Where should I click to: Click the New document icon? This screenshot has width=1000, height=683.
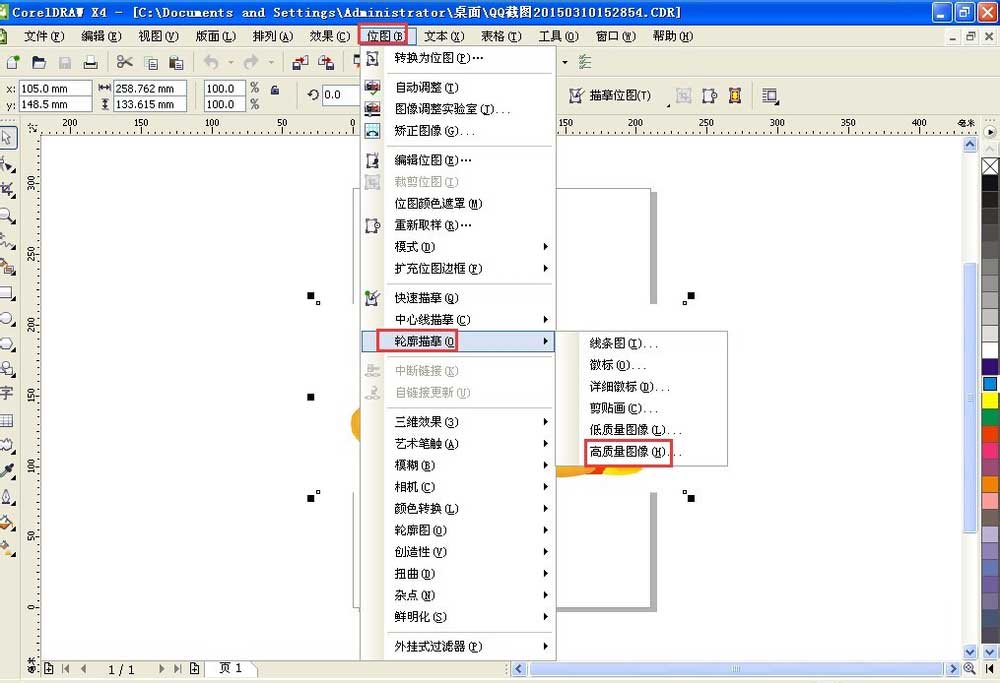click(12, 62)
